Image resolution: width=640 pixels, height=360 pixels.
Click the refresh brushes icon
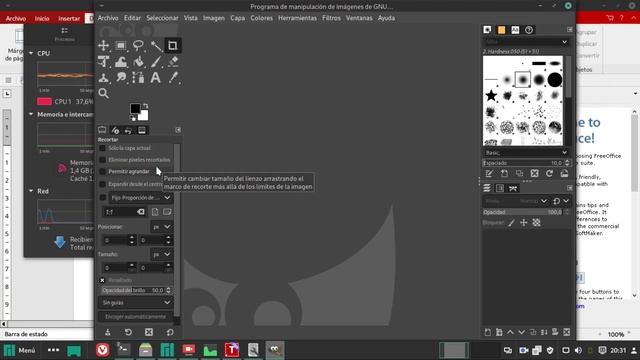coord(549,174)
